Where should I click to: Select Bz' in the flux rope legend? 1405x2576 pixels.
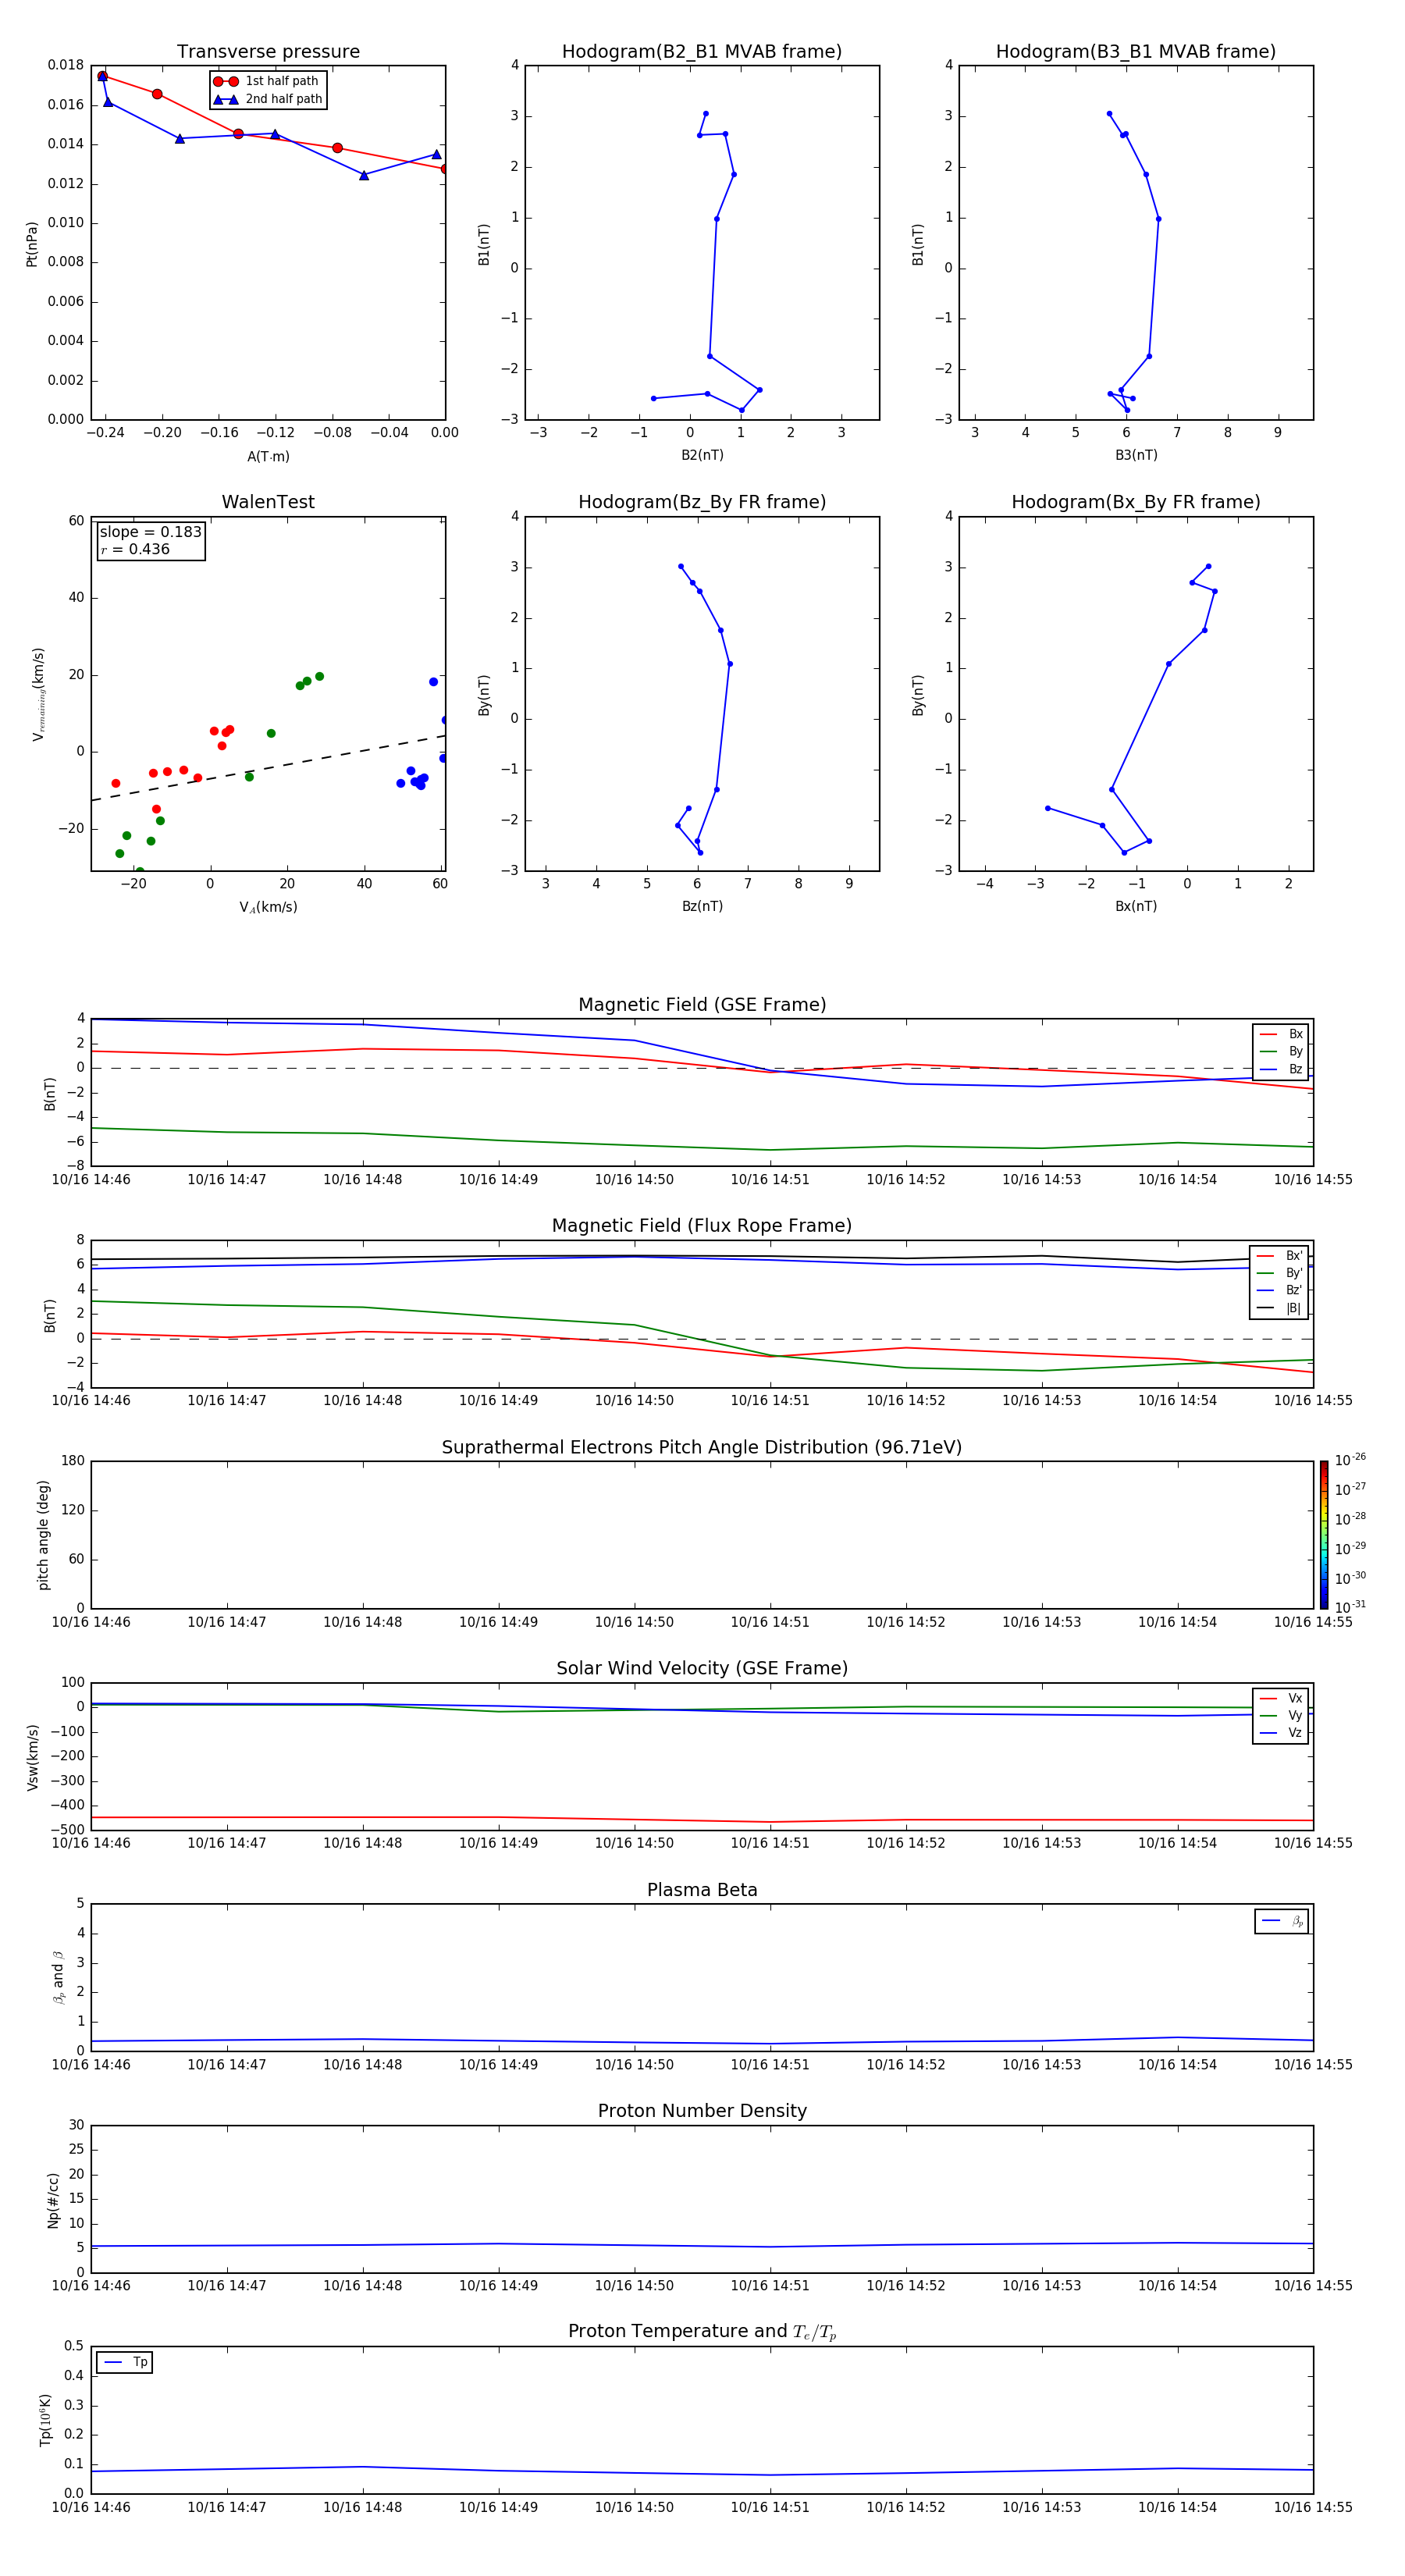[x=1279, y=1290]
